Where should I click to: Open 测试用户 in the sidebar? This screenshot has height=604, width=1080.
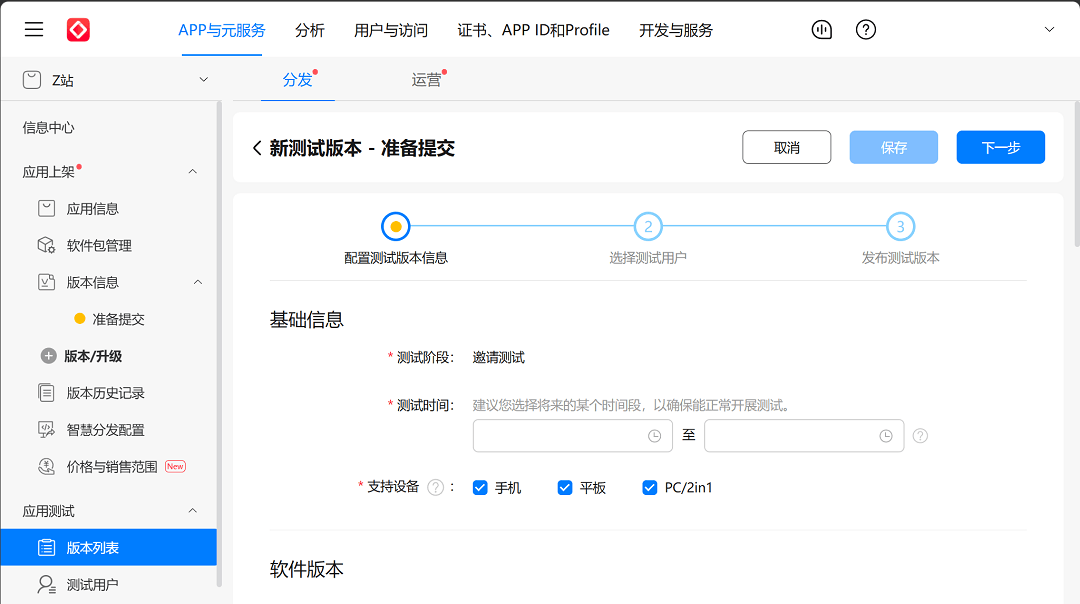tap(92, 584)
